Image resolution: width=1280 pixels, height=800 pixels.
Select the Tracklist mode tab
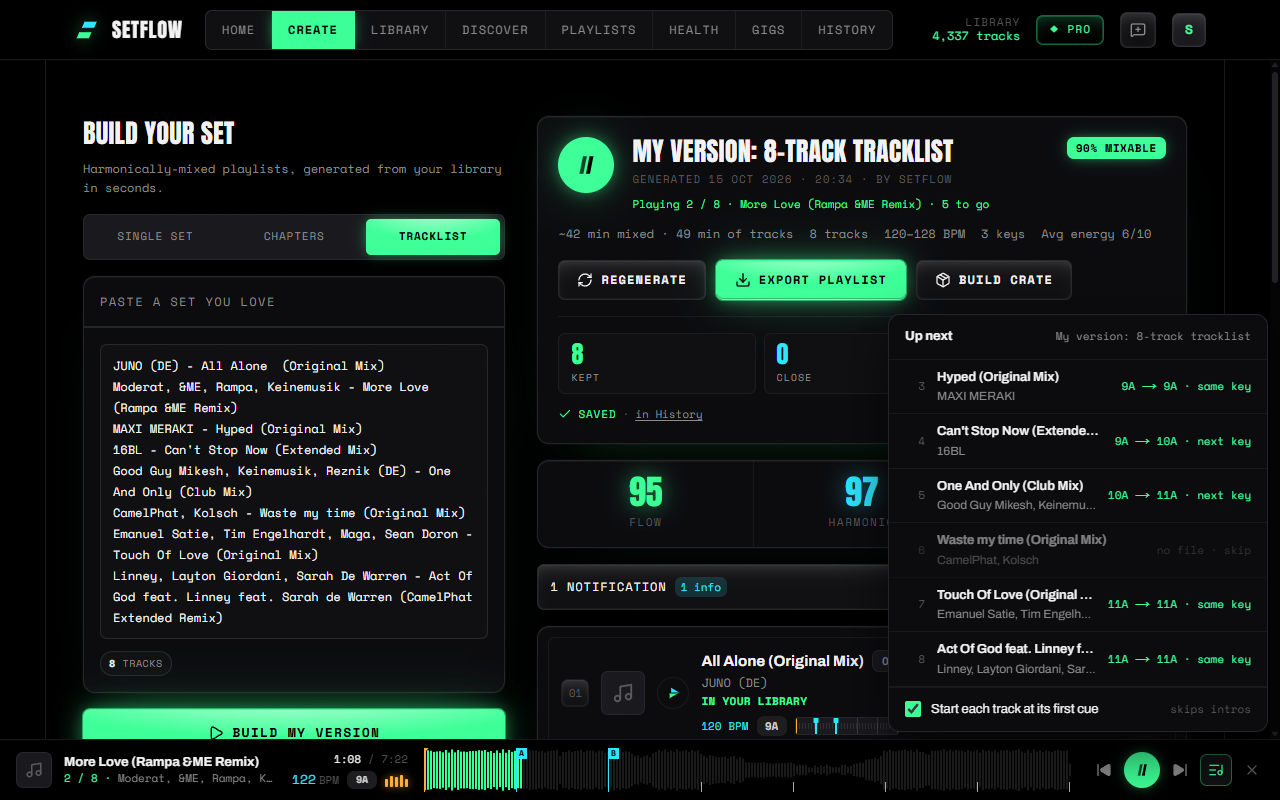[433, 236]
